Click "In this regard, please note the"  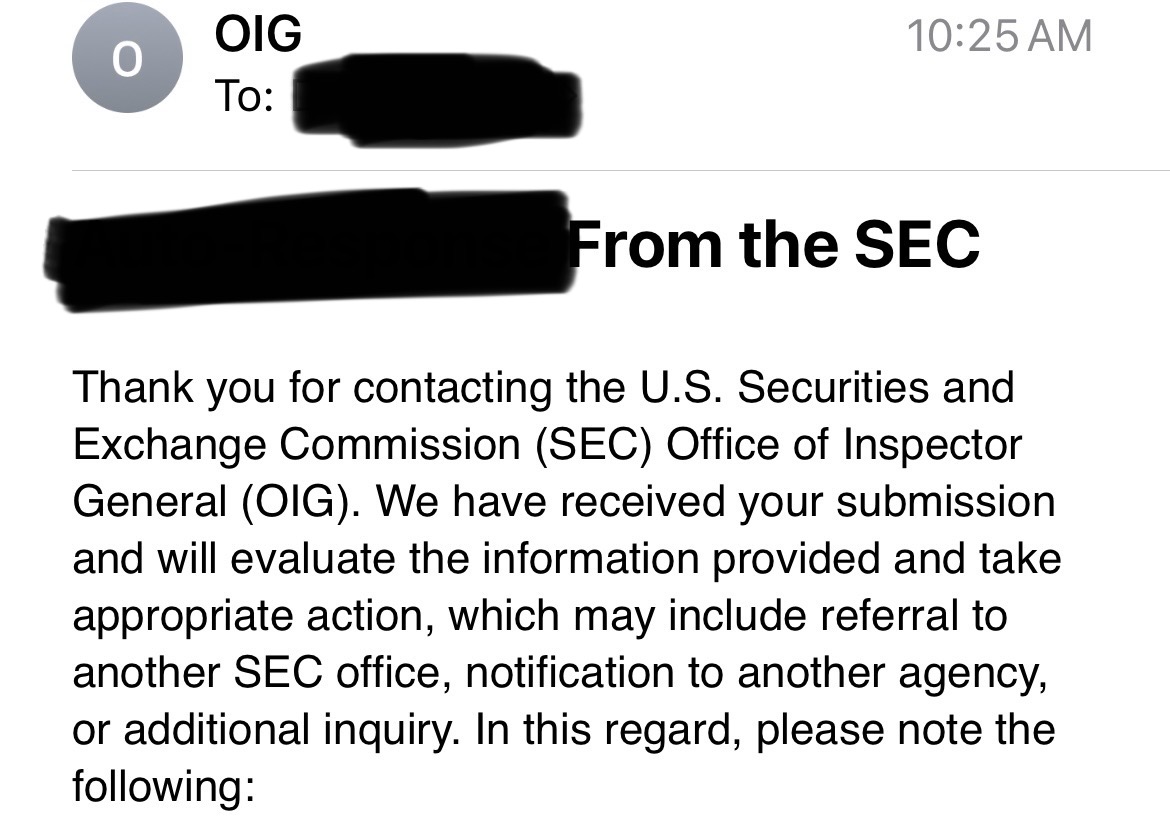coord(765,731)
